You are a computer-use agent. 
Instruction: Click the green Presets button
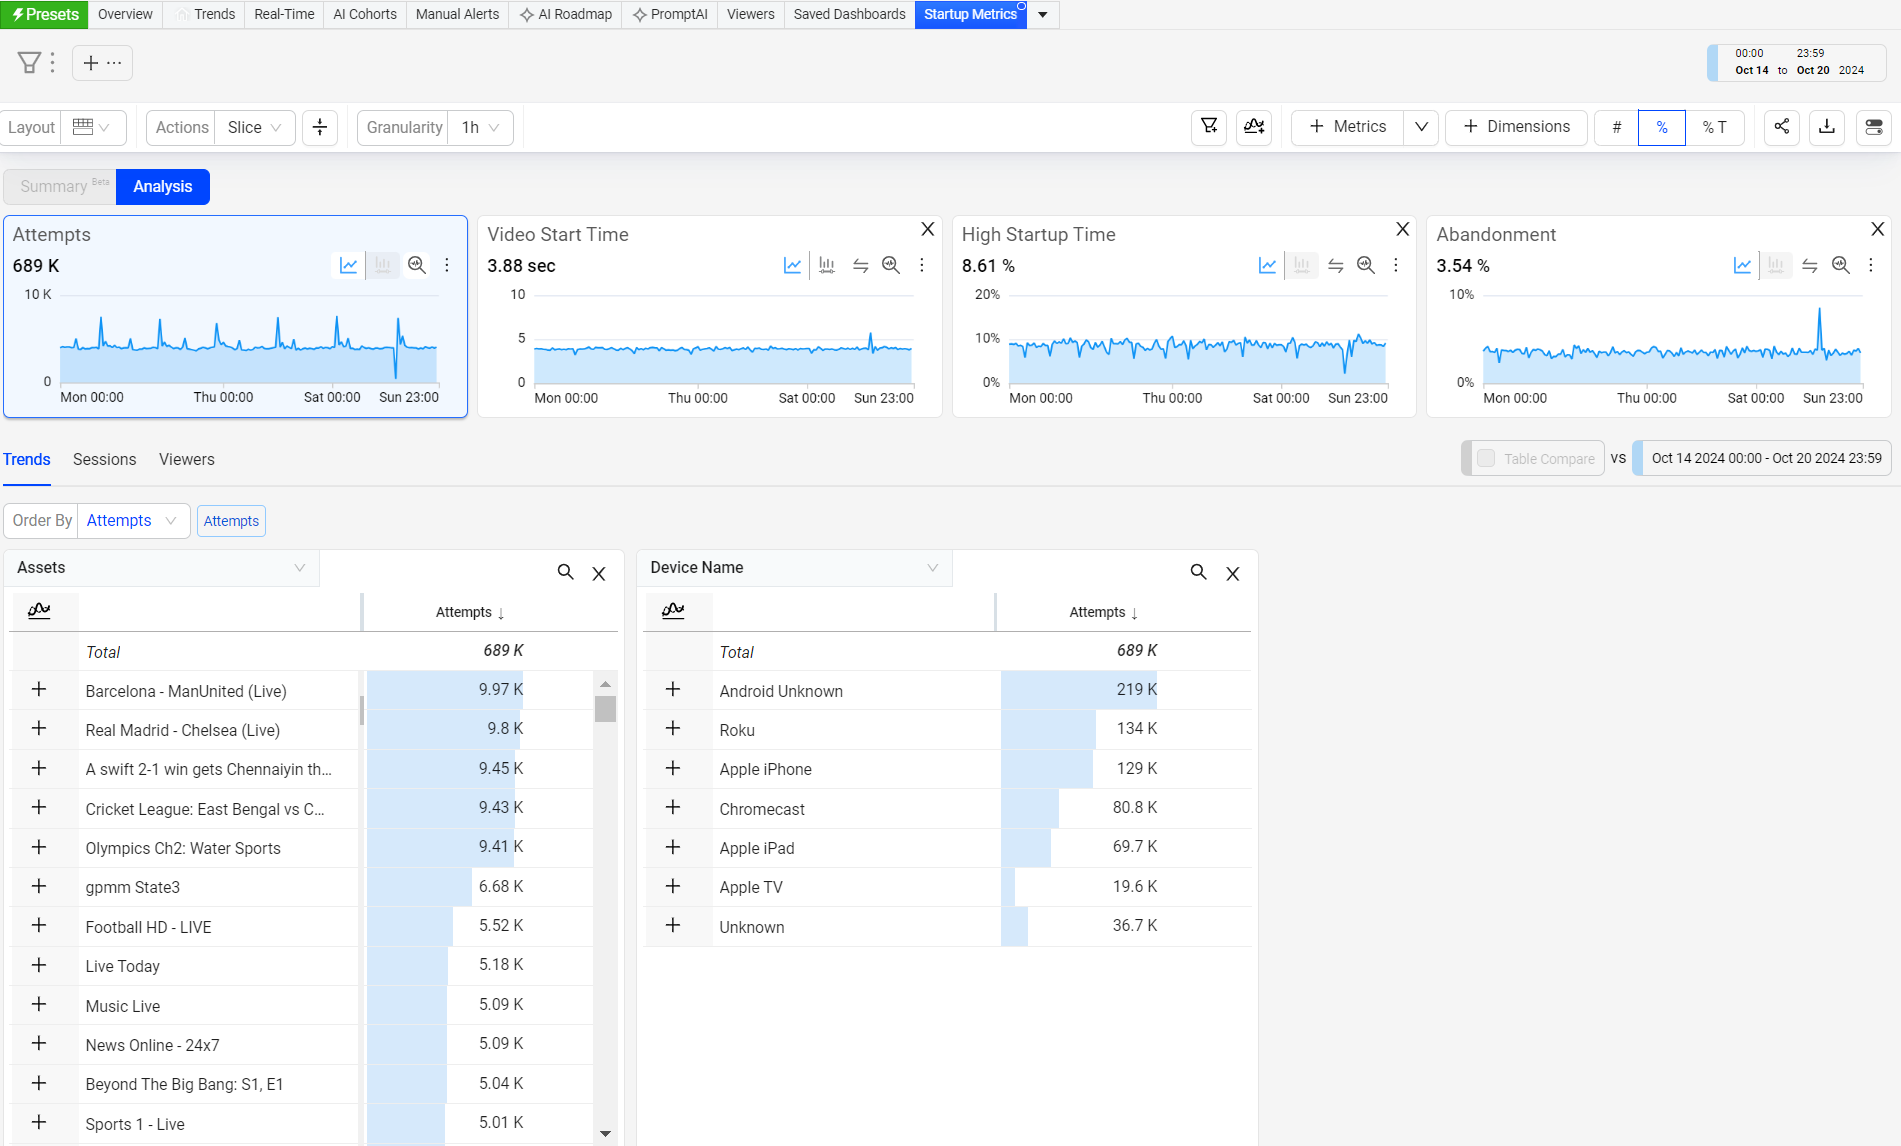pos(45,14)
